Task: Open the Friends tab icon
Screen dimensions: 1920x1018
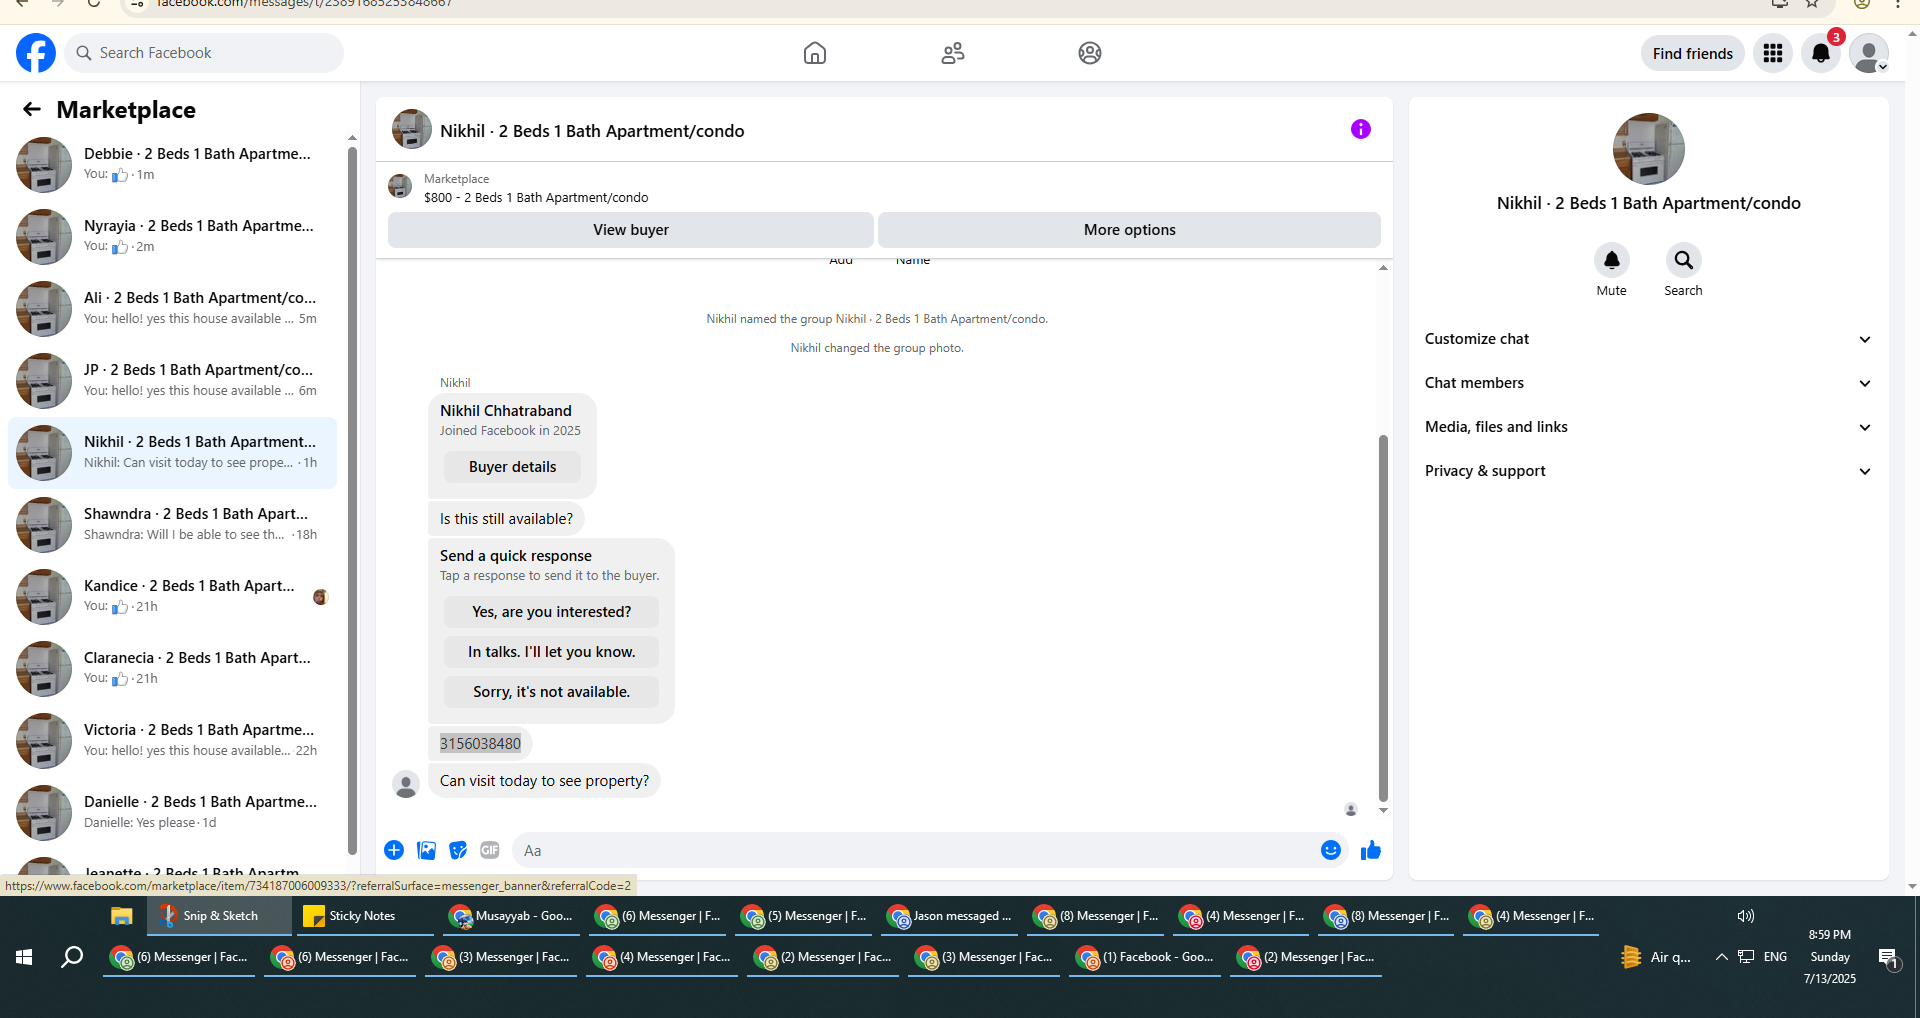Action: point(953,53)
